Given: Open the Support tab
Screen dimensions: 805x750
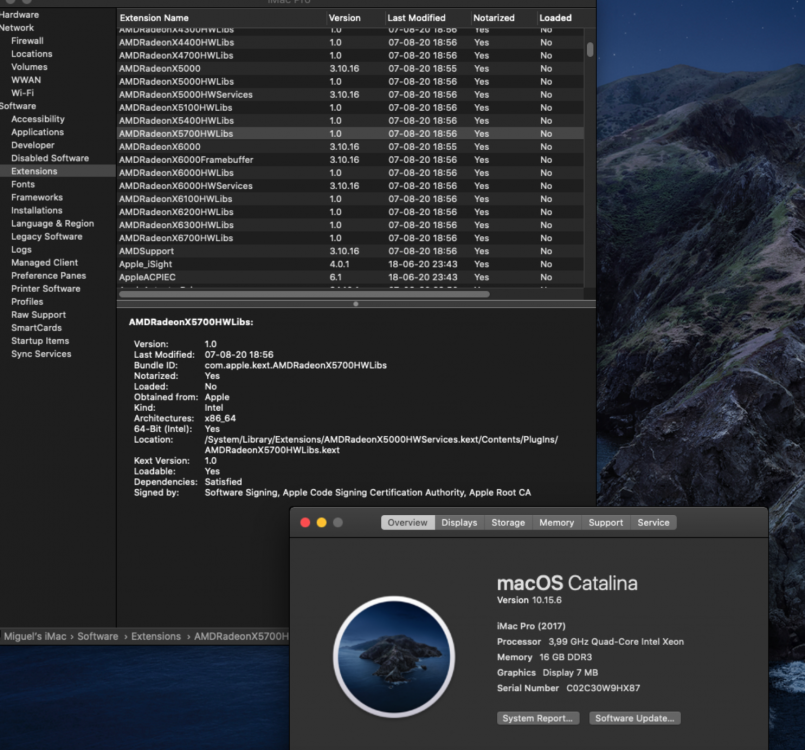Looking at the screenshot, I should (606, 523).
